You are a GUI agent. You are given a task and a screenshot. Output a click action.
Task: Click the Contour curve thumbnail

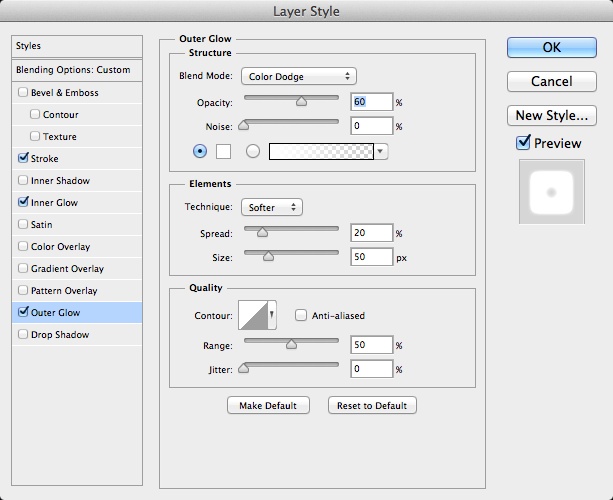pyautogui.click(x=253, y=315)
